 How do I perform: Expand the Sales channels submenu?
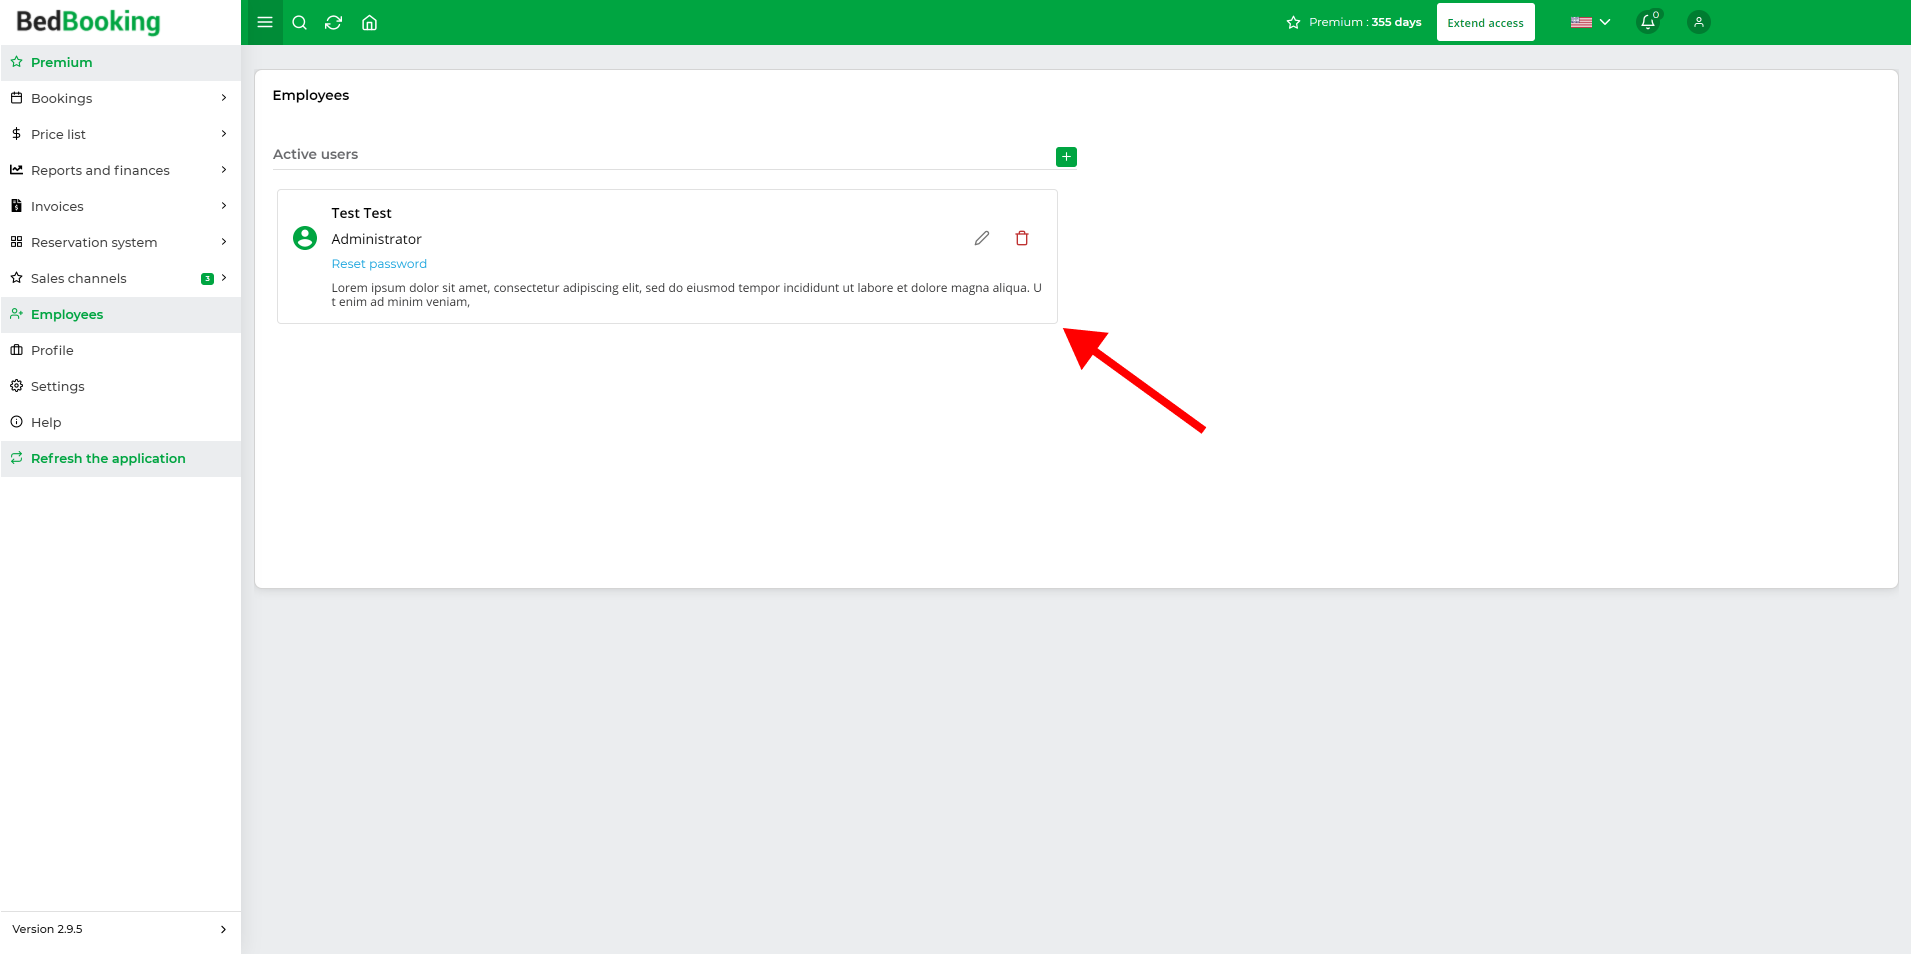tap(120, 278)
